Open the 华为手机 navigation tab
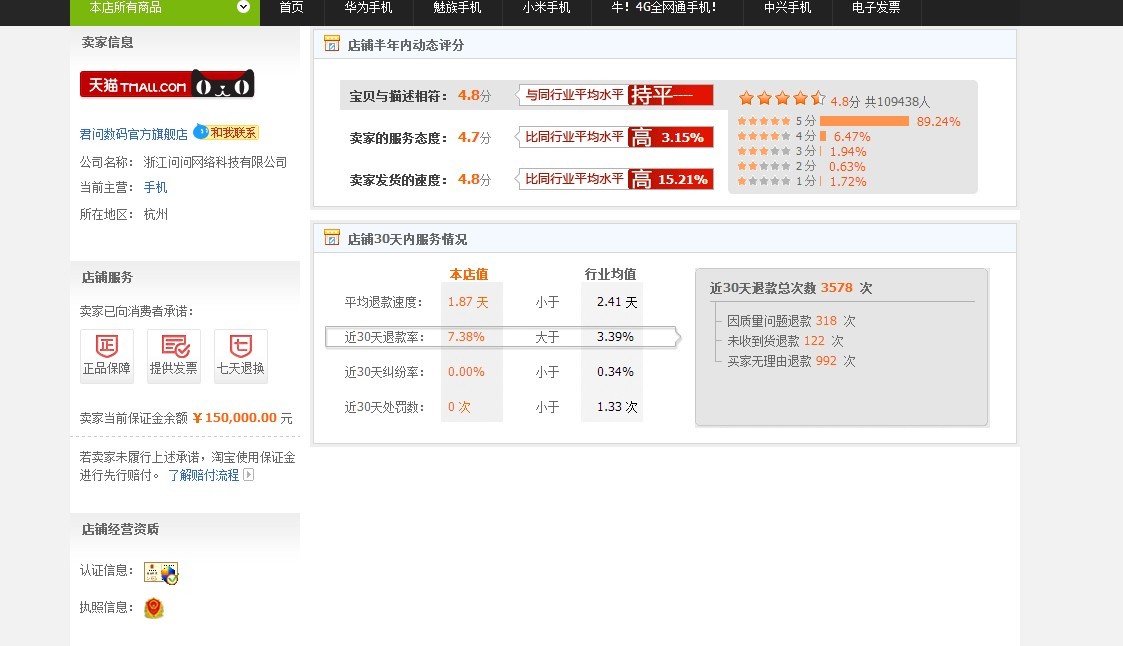1123x646 pixels. (368, 8)
